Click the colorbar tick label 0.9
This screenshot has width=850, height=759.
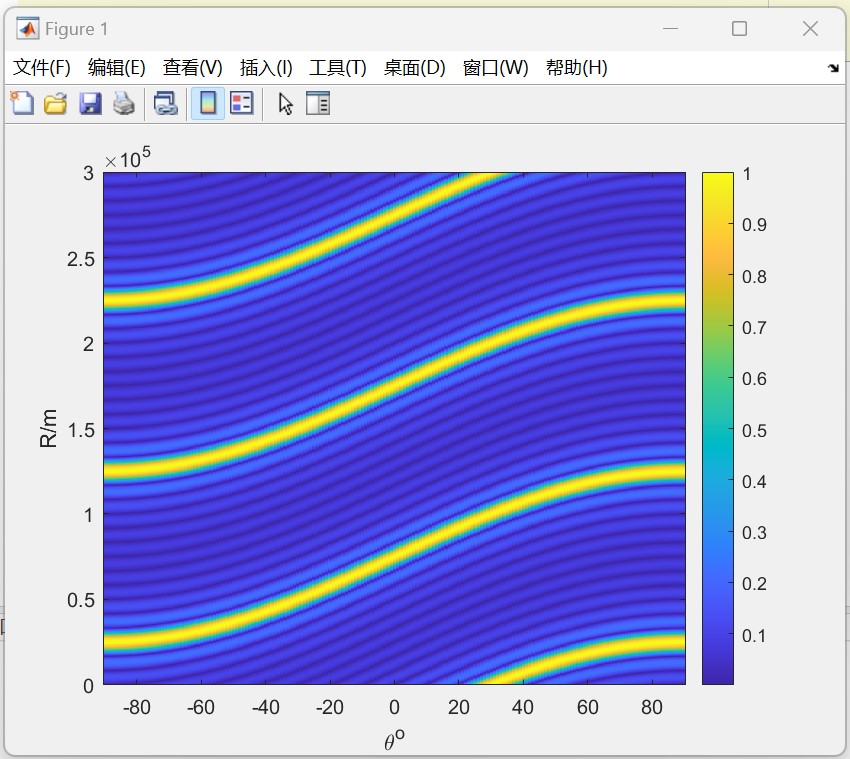point(754,225)
